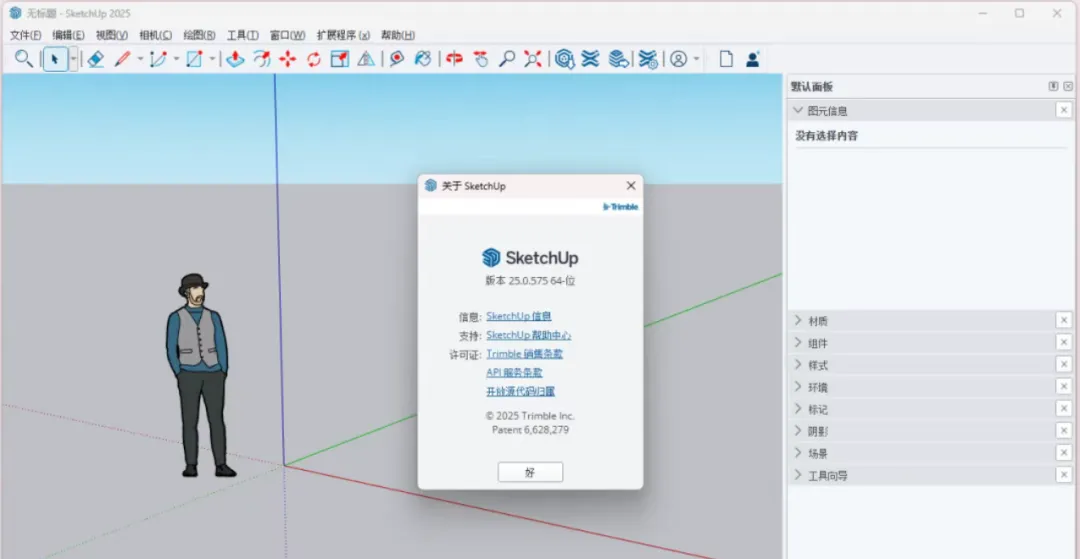Image resolution: width=1080 pixels, height=559 pixels.
Task: Open the 相机(C) menu
Action: pos(156,35)
